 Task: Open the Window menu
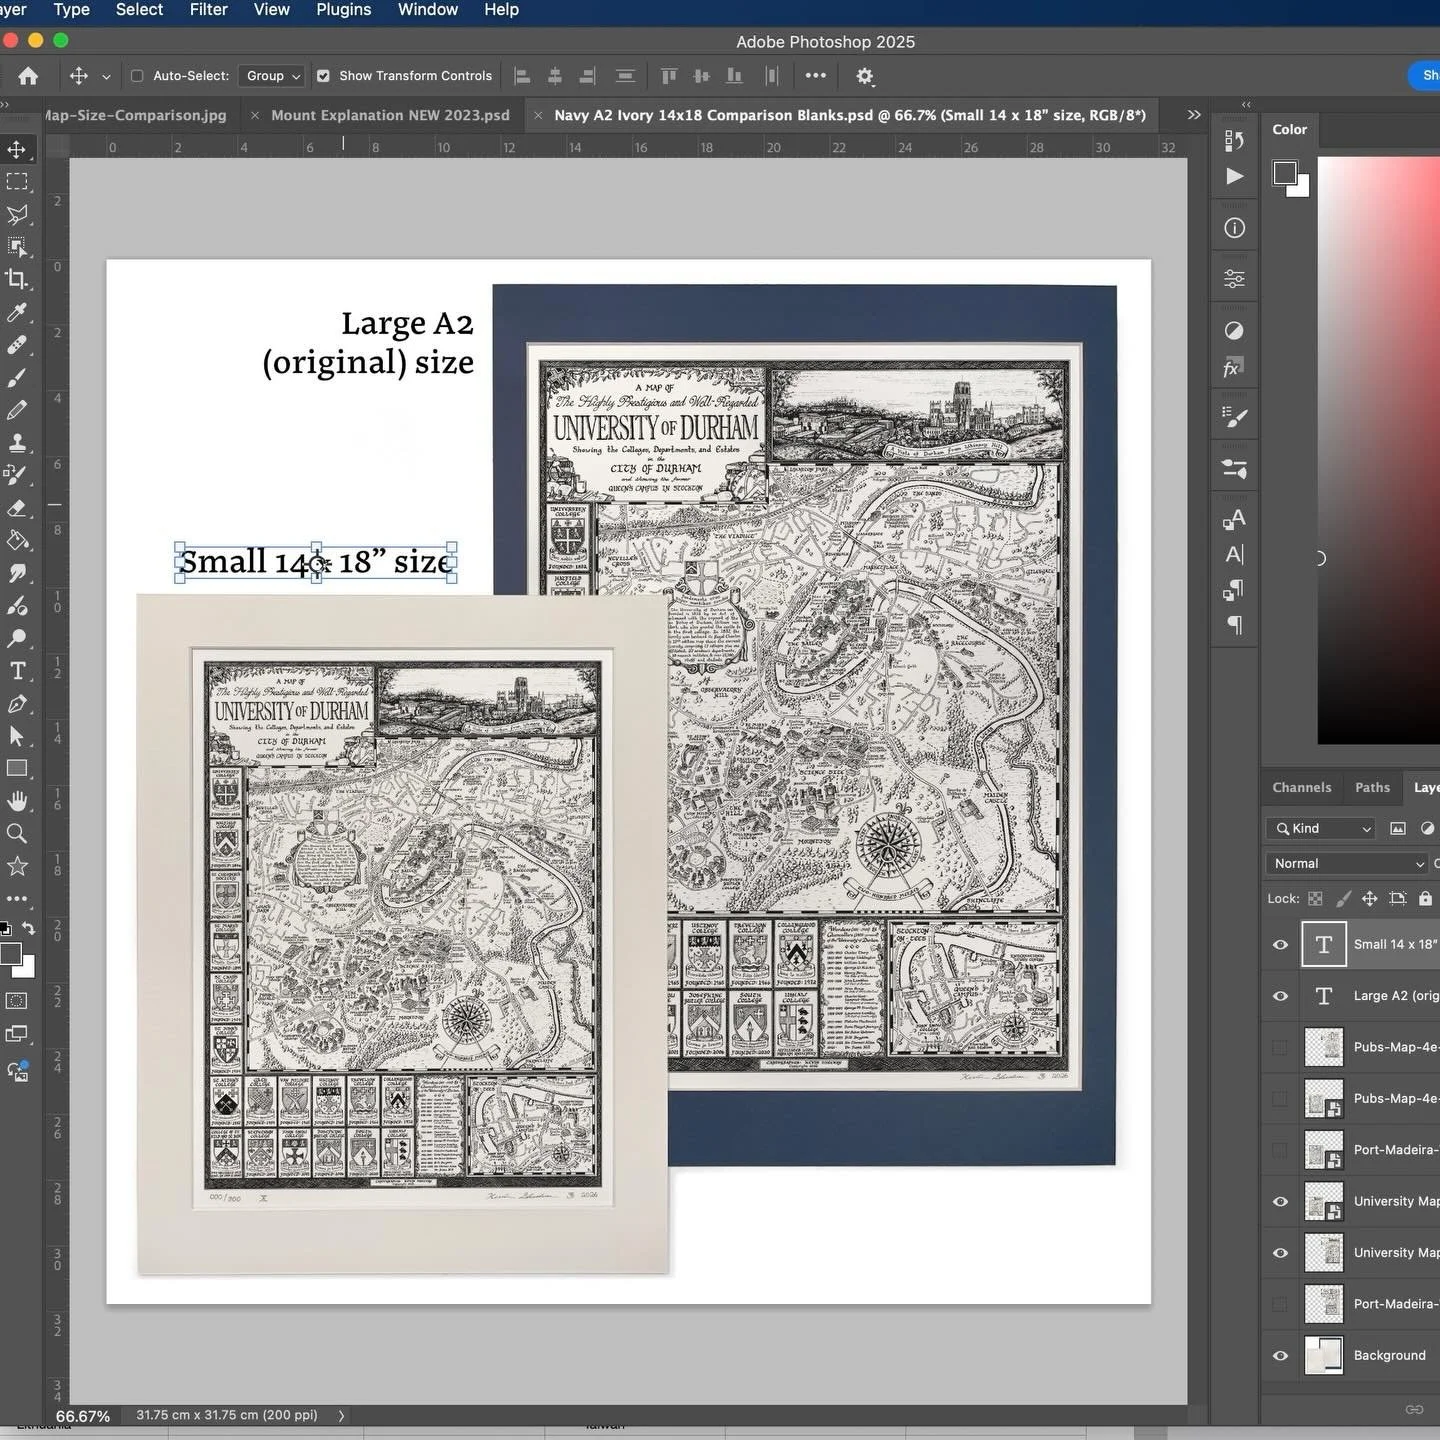tap(427, 10)
